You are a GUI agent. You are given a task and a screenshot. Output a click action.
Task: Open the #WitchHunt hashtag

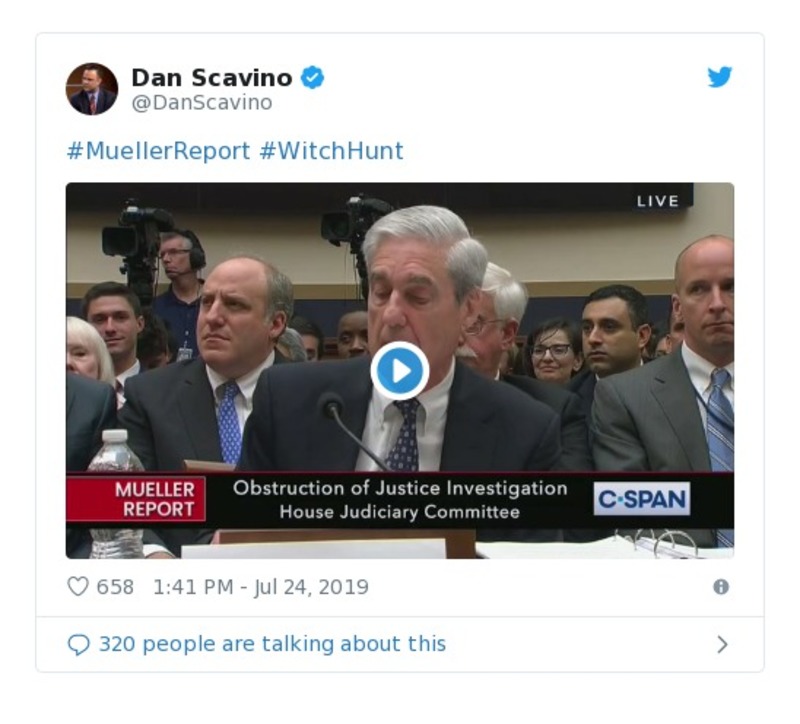point(331,151)
